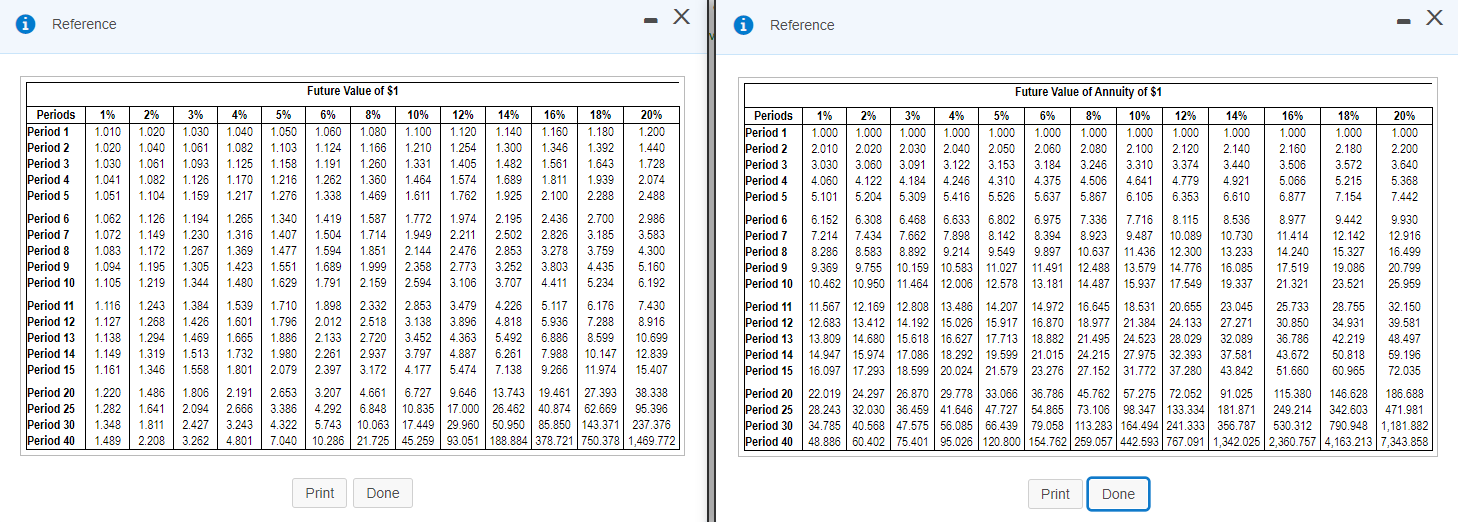Click 1,469.772 in the Future Value of $1 table
Viewport: 1458px width, 522px height.
(x=652, y=441)
